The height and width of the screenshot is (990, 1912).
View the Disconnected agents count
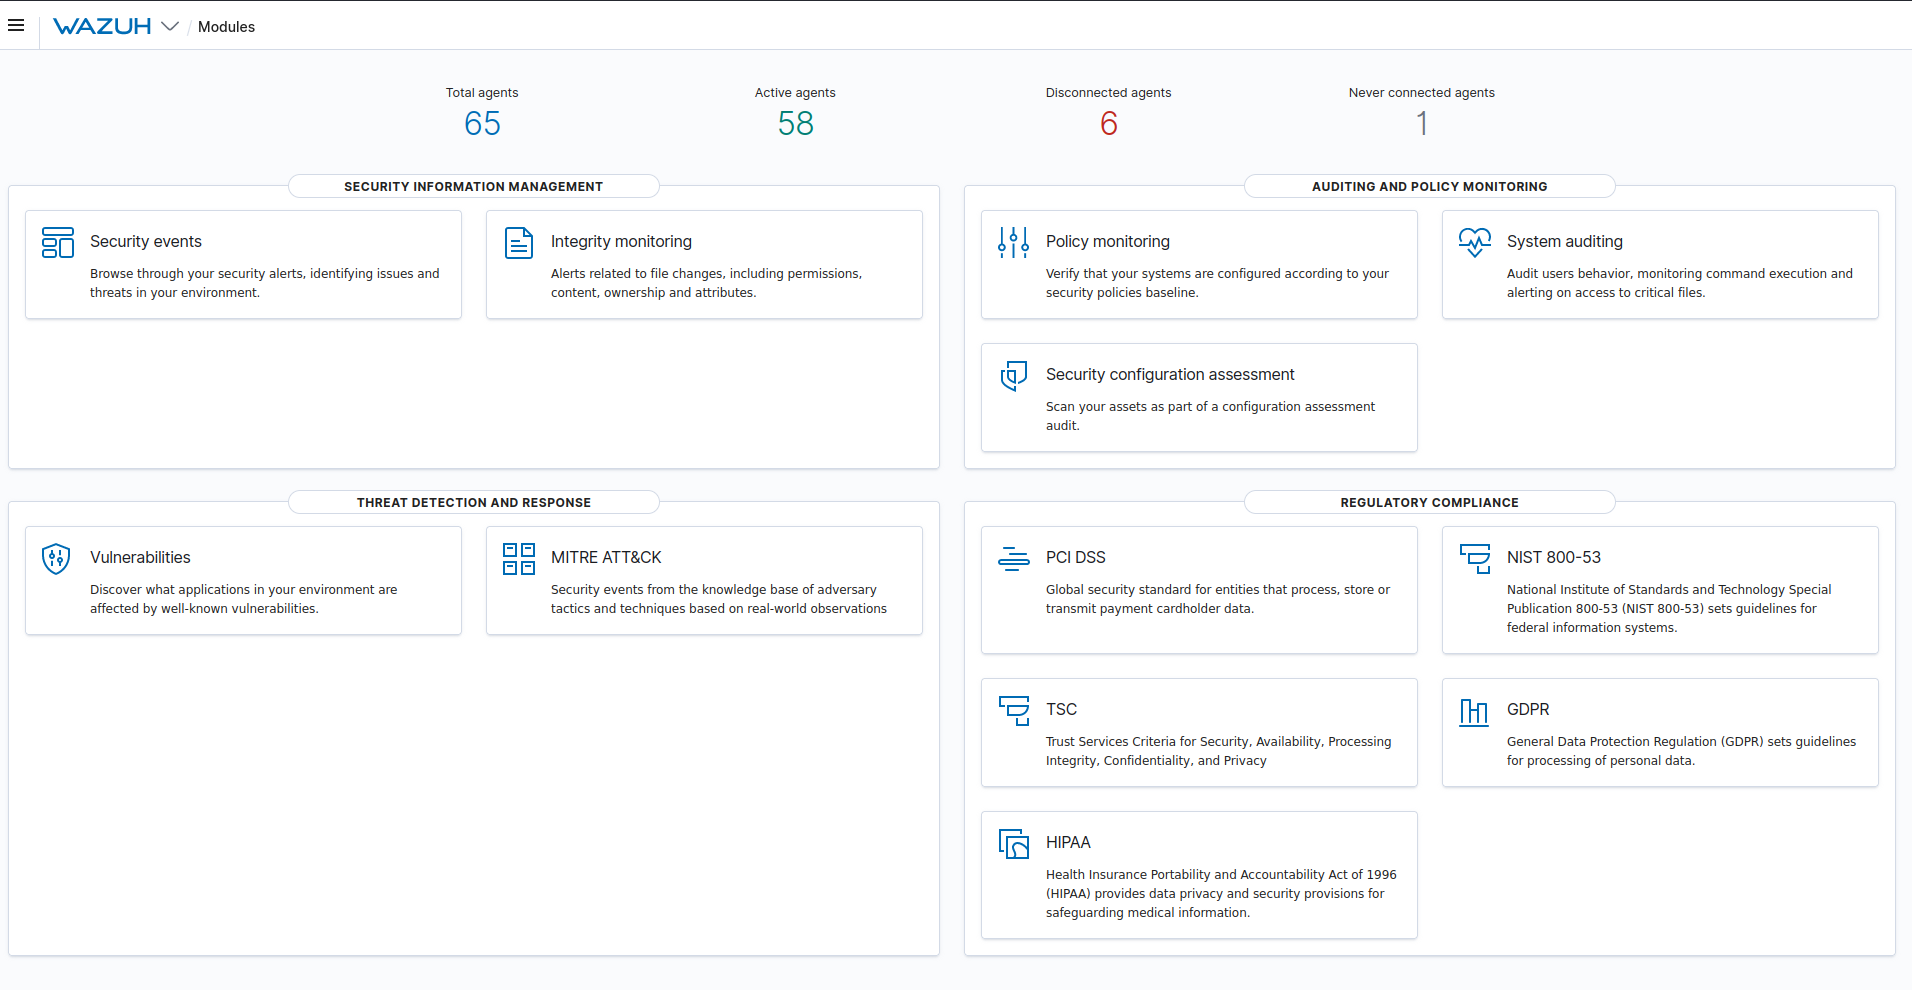pos(1108,123)
